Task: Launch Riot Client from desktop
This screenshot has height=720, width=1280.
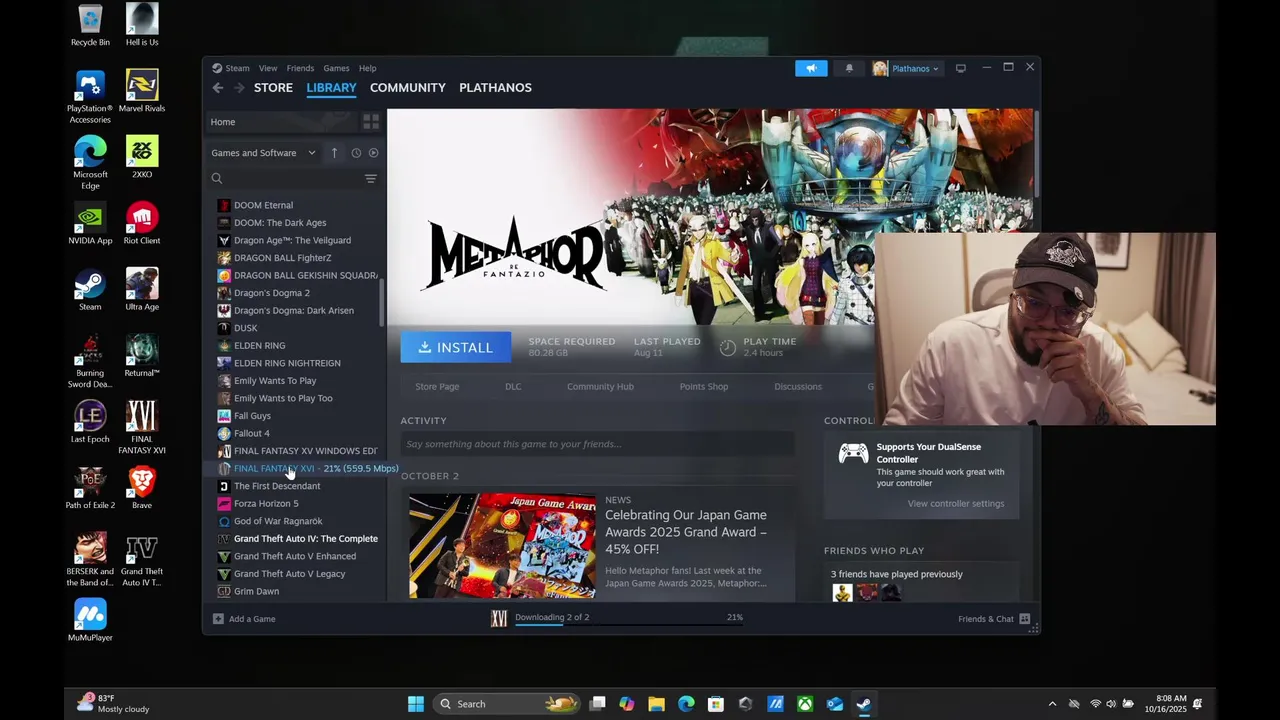Action: click(x=142, y=224)
